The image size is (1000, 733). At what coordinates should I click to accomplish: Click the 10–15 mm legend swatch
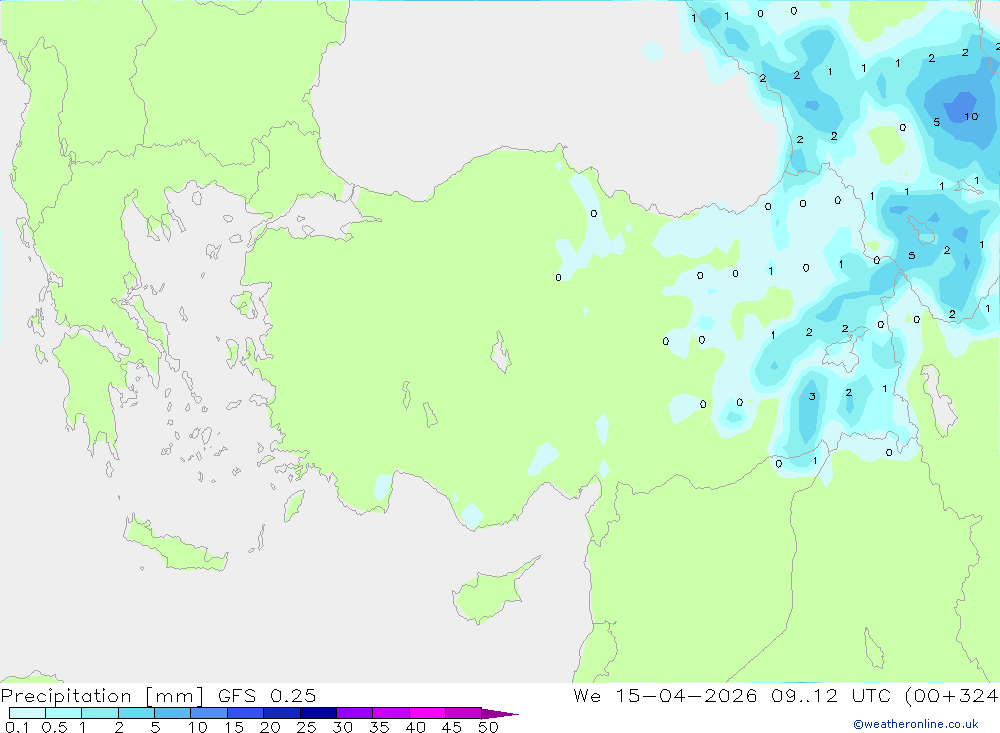[x=209, y=713]
